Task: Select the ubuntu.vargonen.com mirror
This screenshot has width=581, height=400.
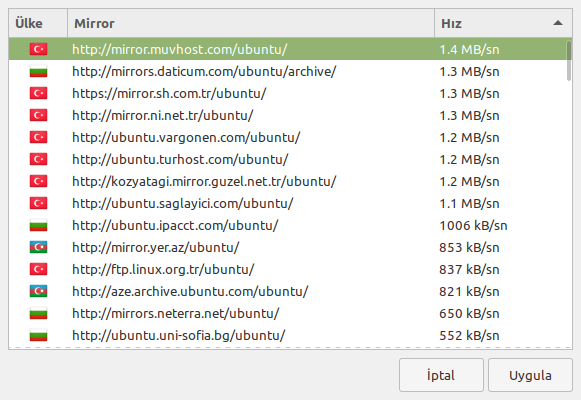Action: coord(288,137)
